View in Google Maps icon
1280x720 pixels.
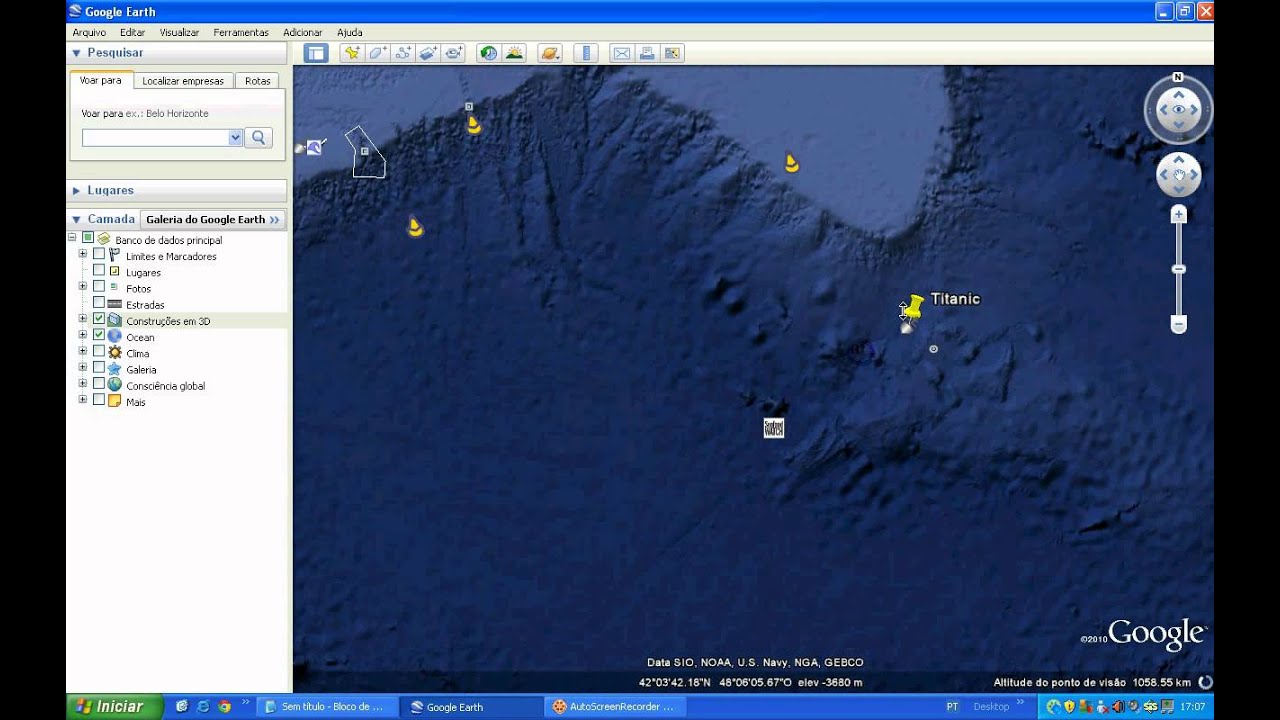pyautogui.click(x=672, y=54)
